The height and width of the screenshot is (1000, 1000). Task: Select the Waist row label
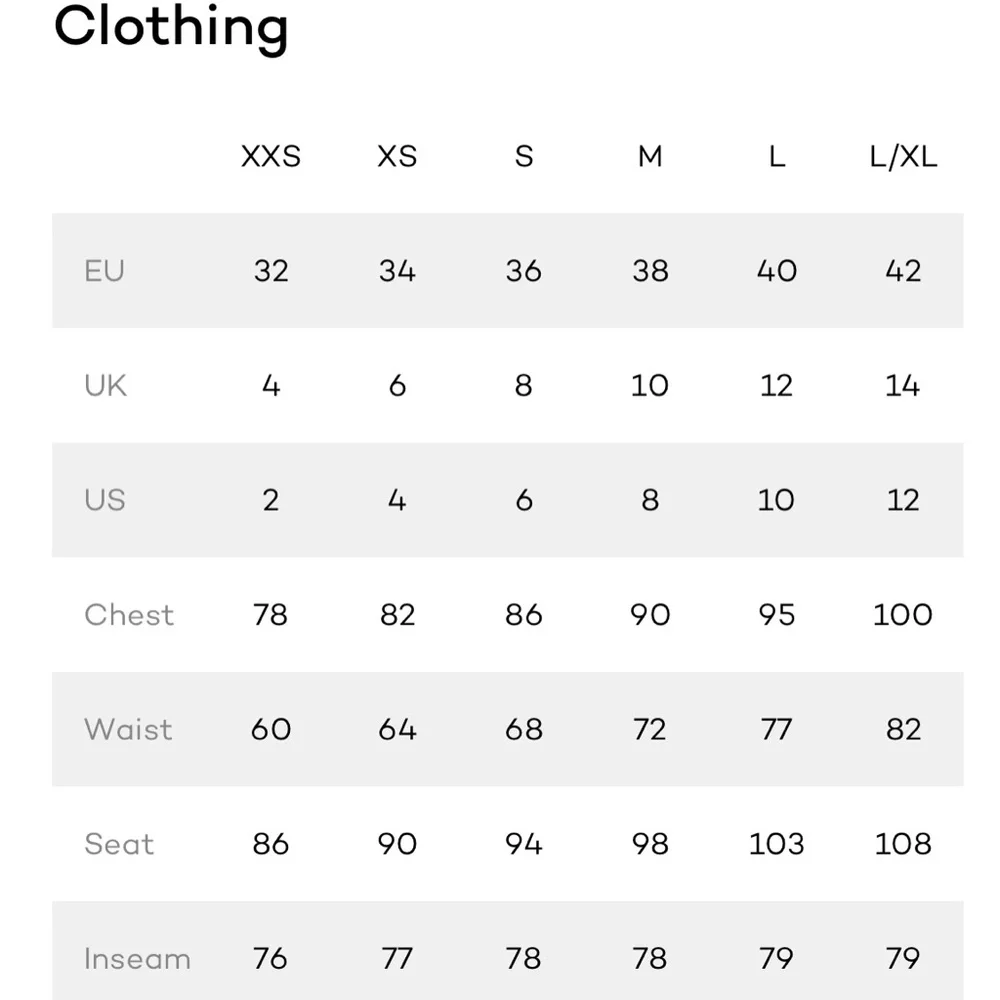[128, 729]
